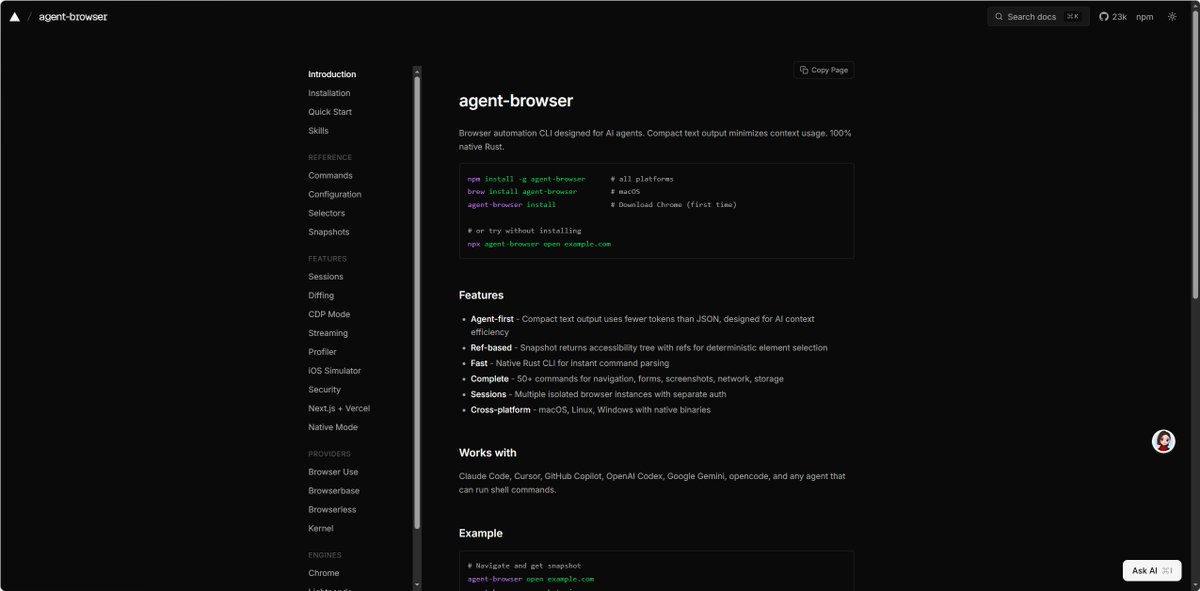Open Kernel provider page
1200x591 pixels.
321,528
